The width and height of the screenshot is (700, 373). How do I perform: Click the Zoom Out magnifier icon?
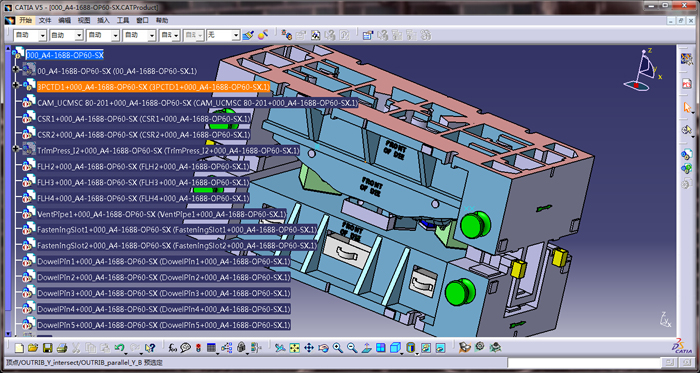pos(352,348)
